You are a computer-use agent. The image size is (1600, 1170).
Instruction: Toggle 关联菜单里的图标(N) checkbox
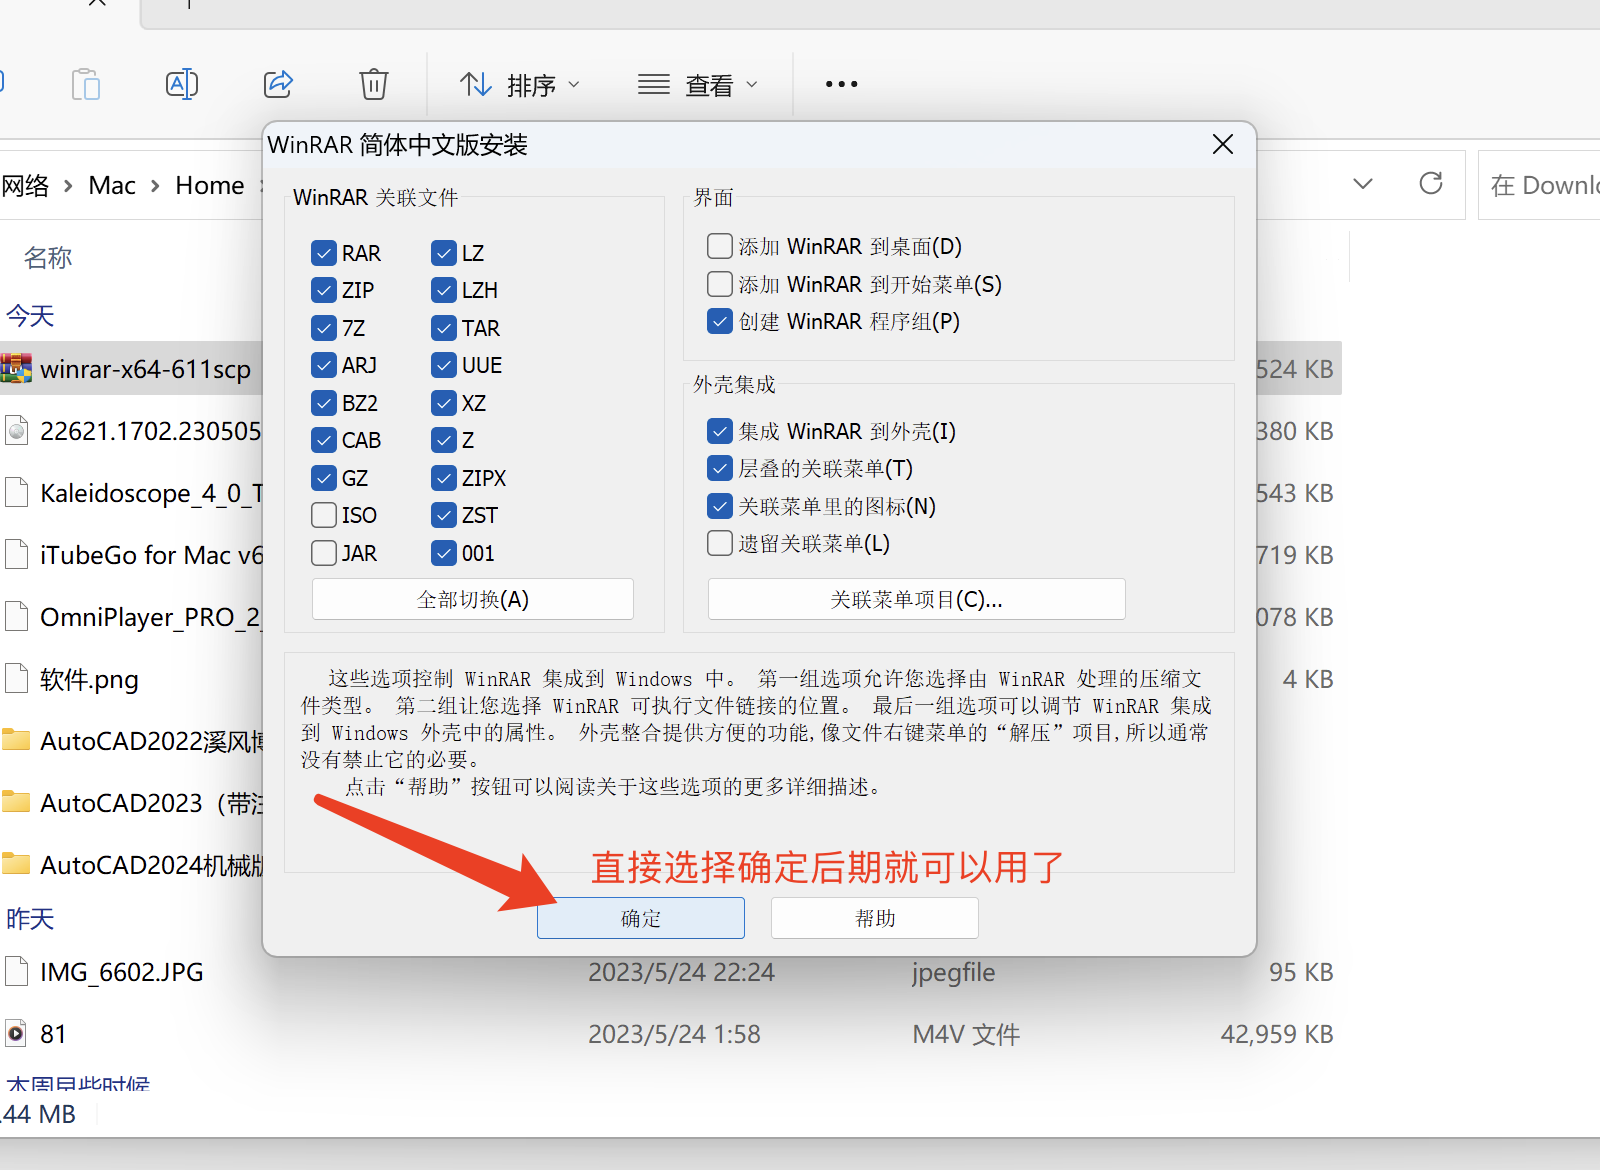pyautogui.click(x=719, y=506)
